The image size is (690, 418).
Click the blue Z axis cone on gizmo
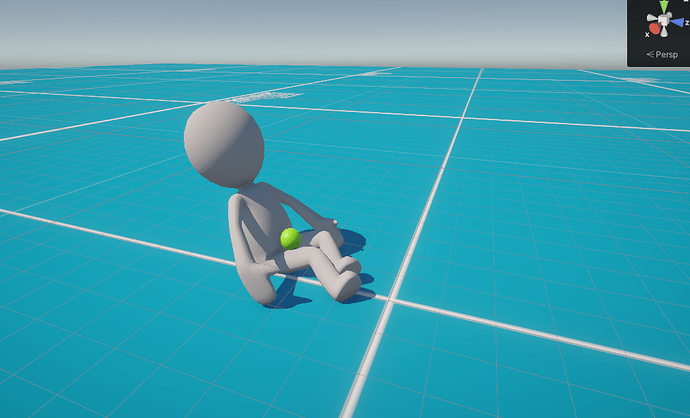[x=677, y=22]
